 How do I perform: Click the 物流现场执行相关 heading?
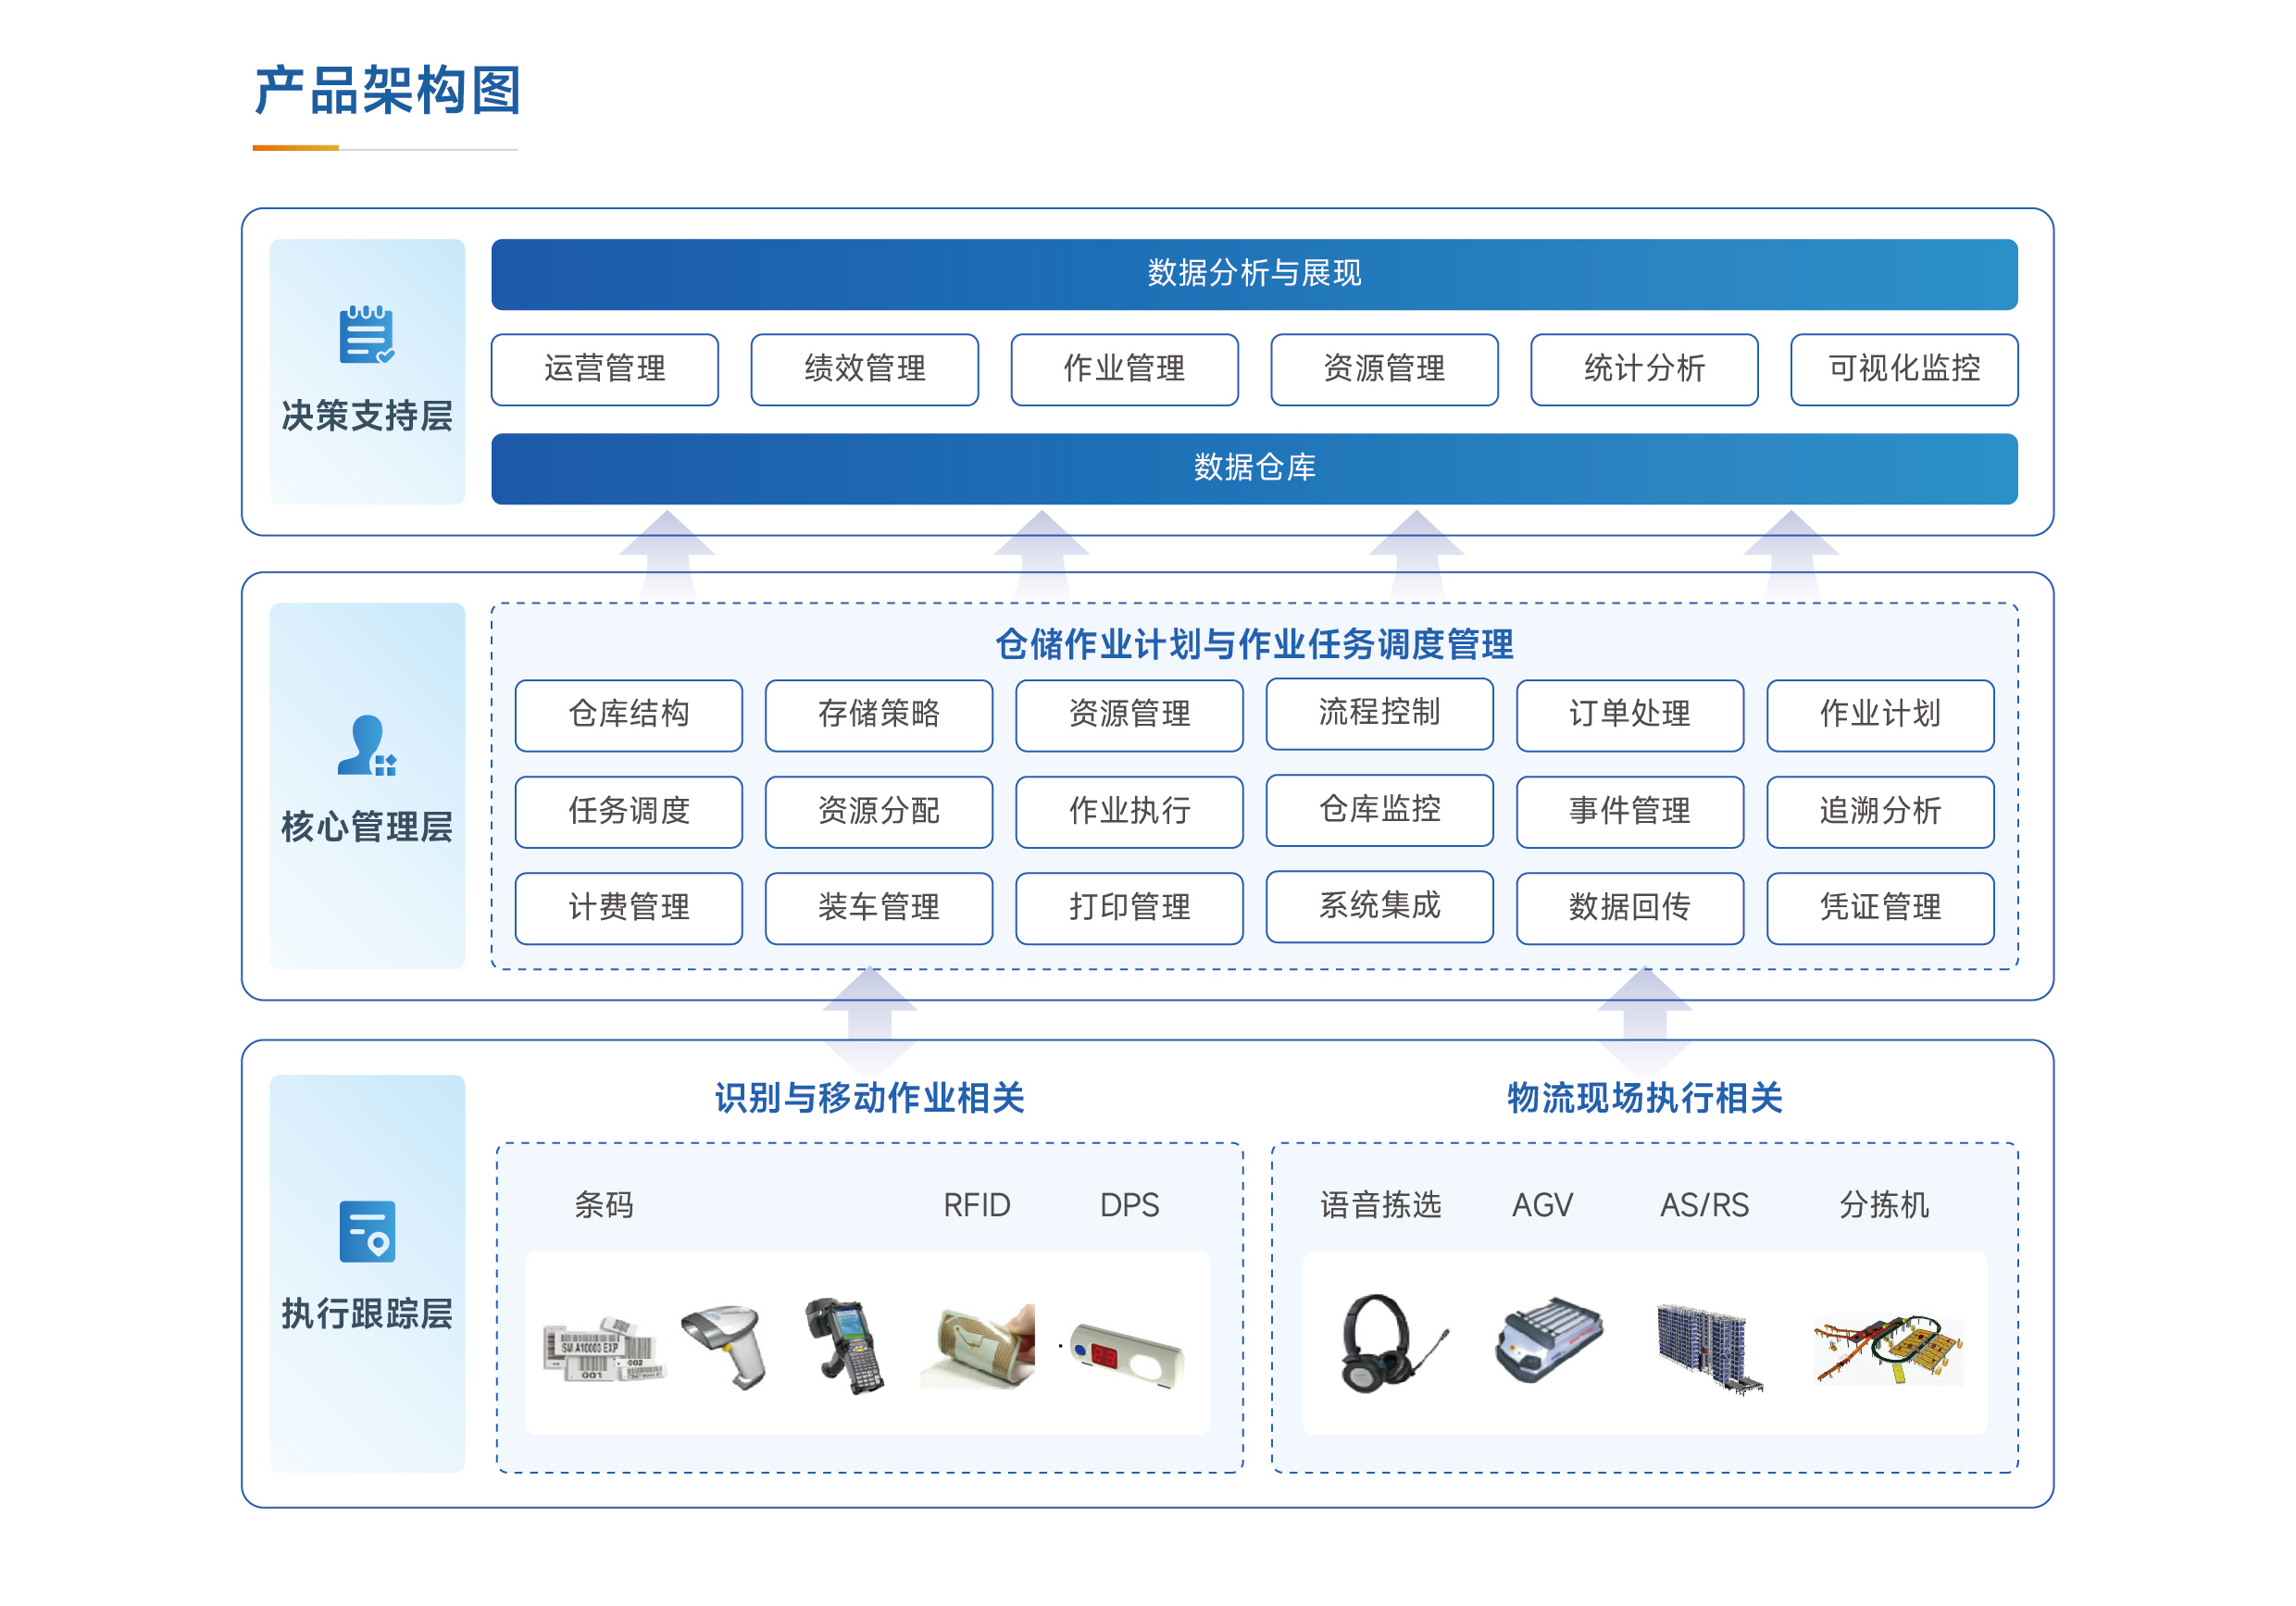tap(1643, 1098)
